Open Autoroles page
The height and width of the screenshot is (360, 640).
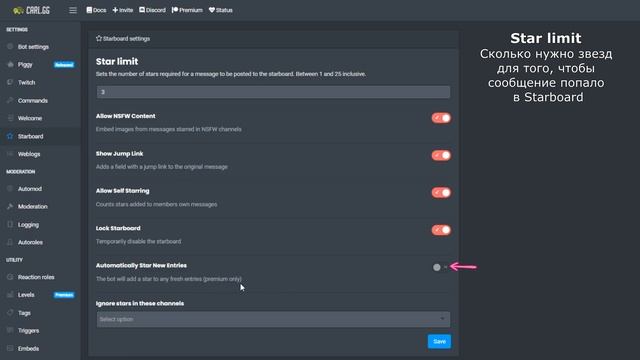pos(30,242)
